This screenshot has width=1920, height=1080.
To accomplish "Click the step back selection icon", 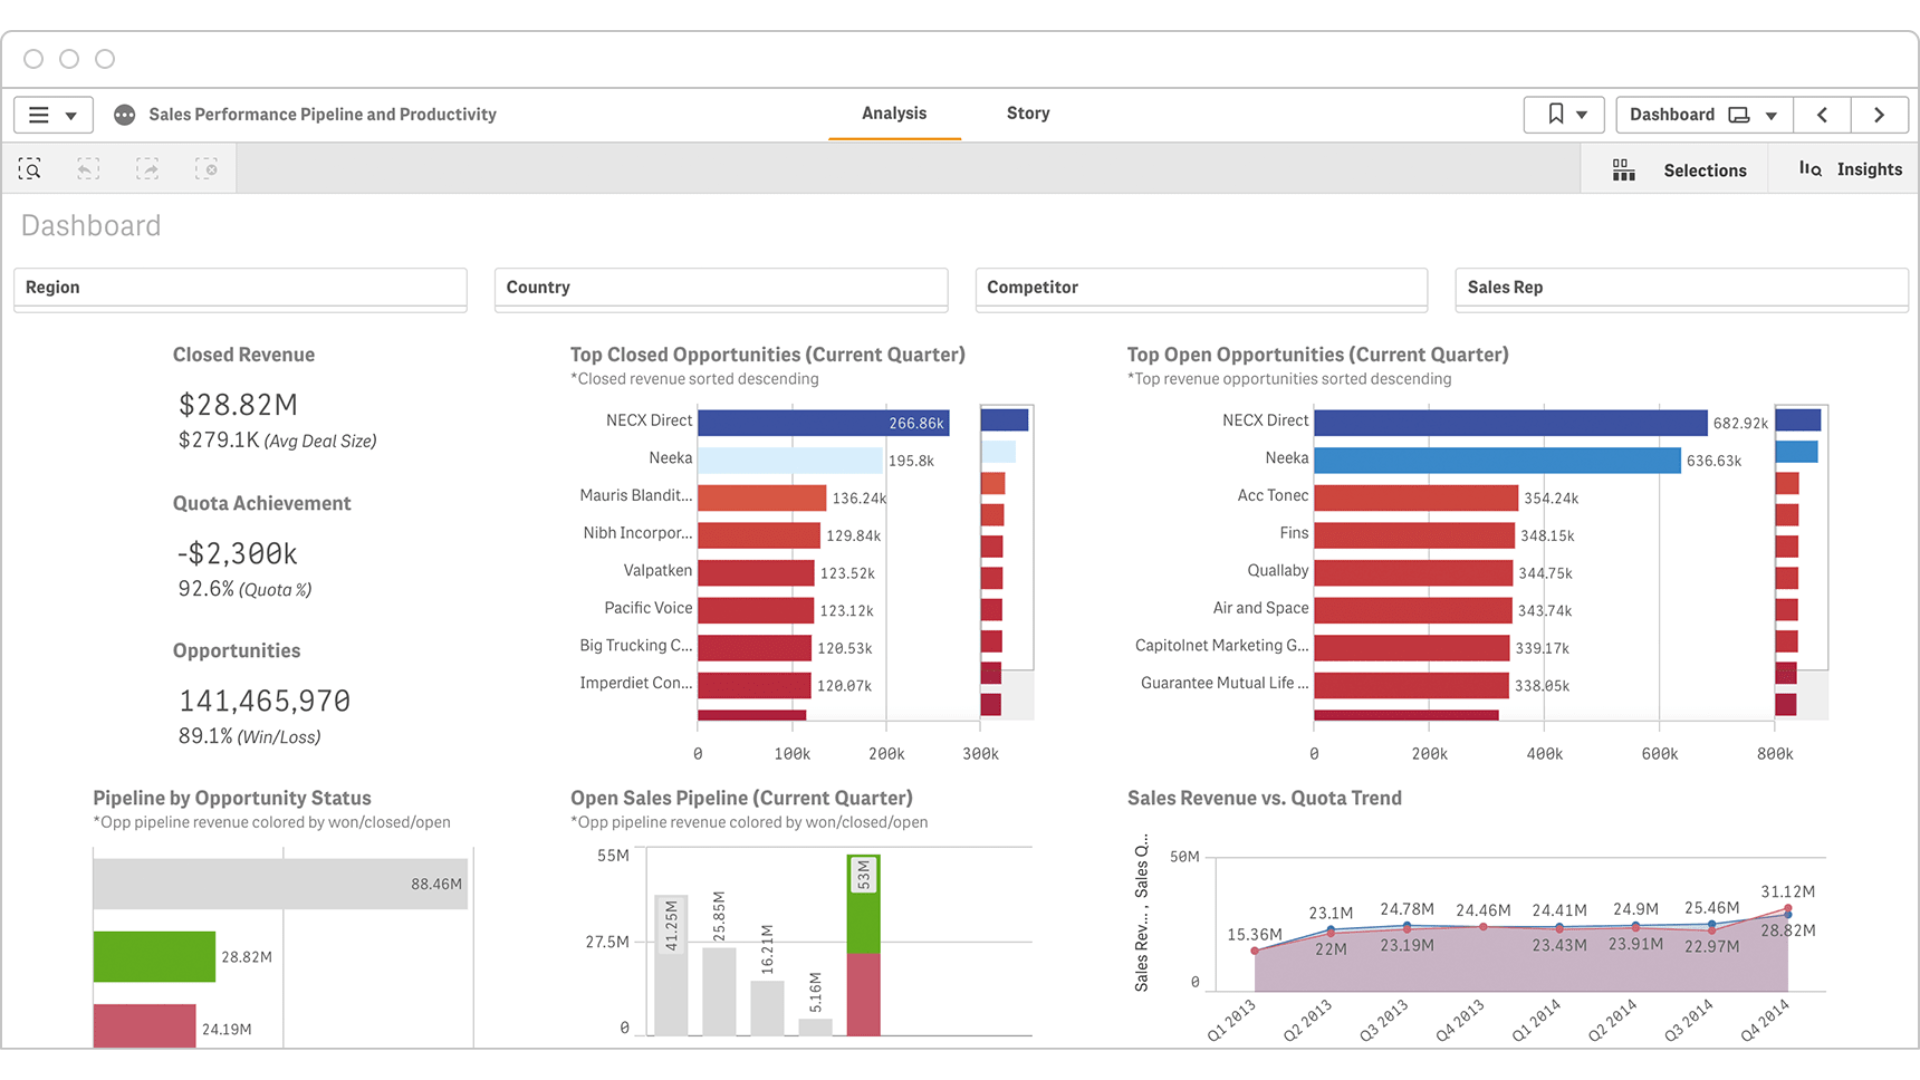I will [x=89, y=169].
